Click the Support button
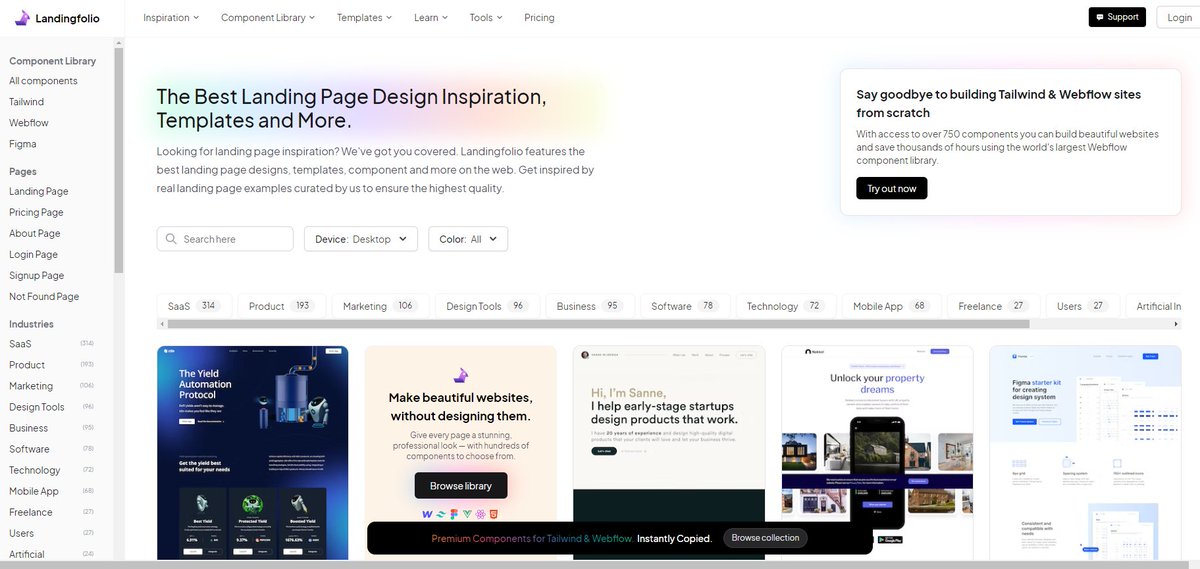The height and width of the screenshot is (569, 1200). [1117, 17]
